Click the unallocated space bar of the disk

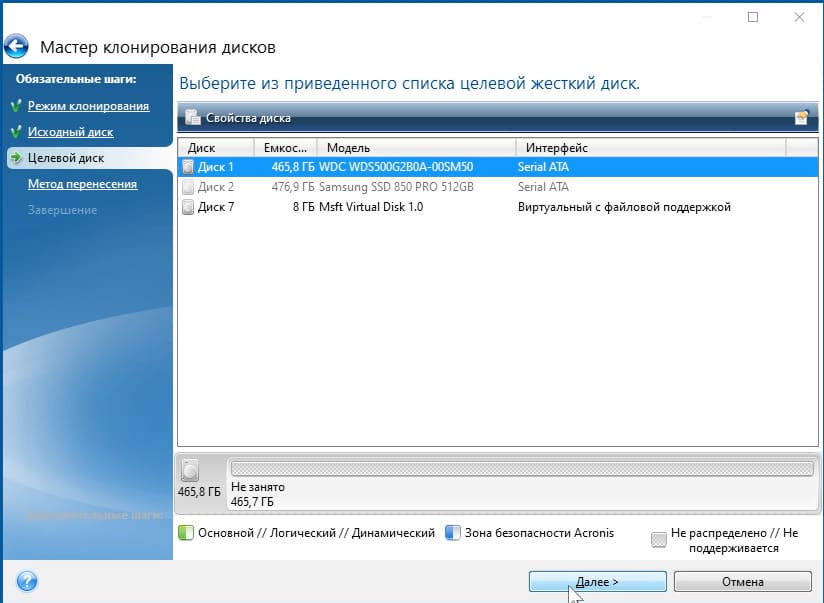pos(522,468)
